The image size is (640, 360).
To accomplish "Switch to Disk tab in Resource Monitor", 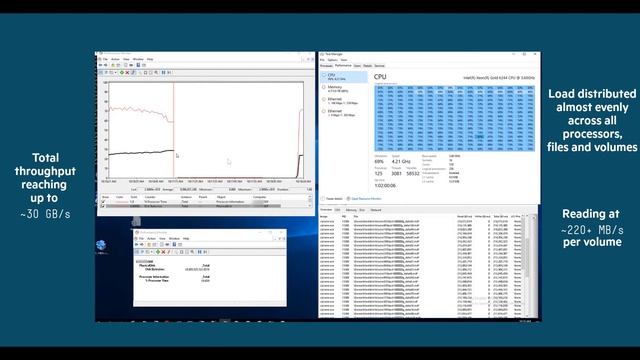I will point(362,210).
